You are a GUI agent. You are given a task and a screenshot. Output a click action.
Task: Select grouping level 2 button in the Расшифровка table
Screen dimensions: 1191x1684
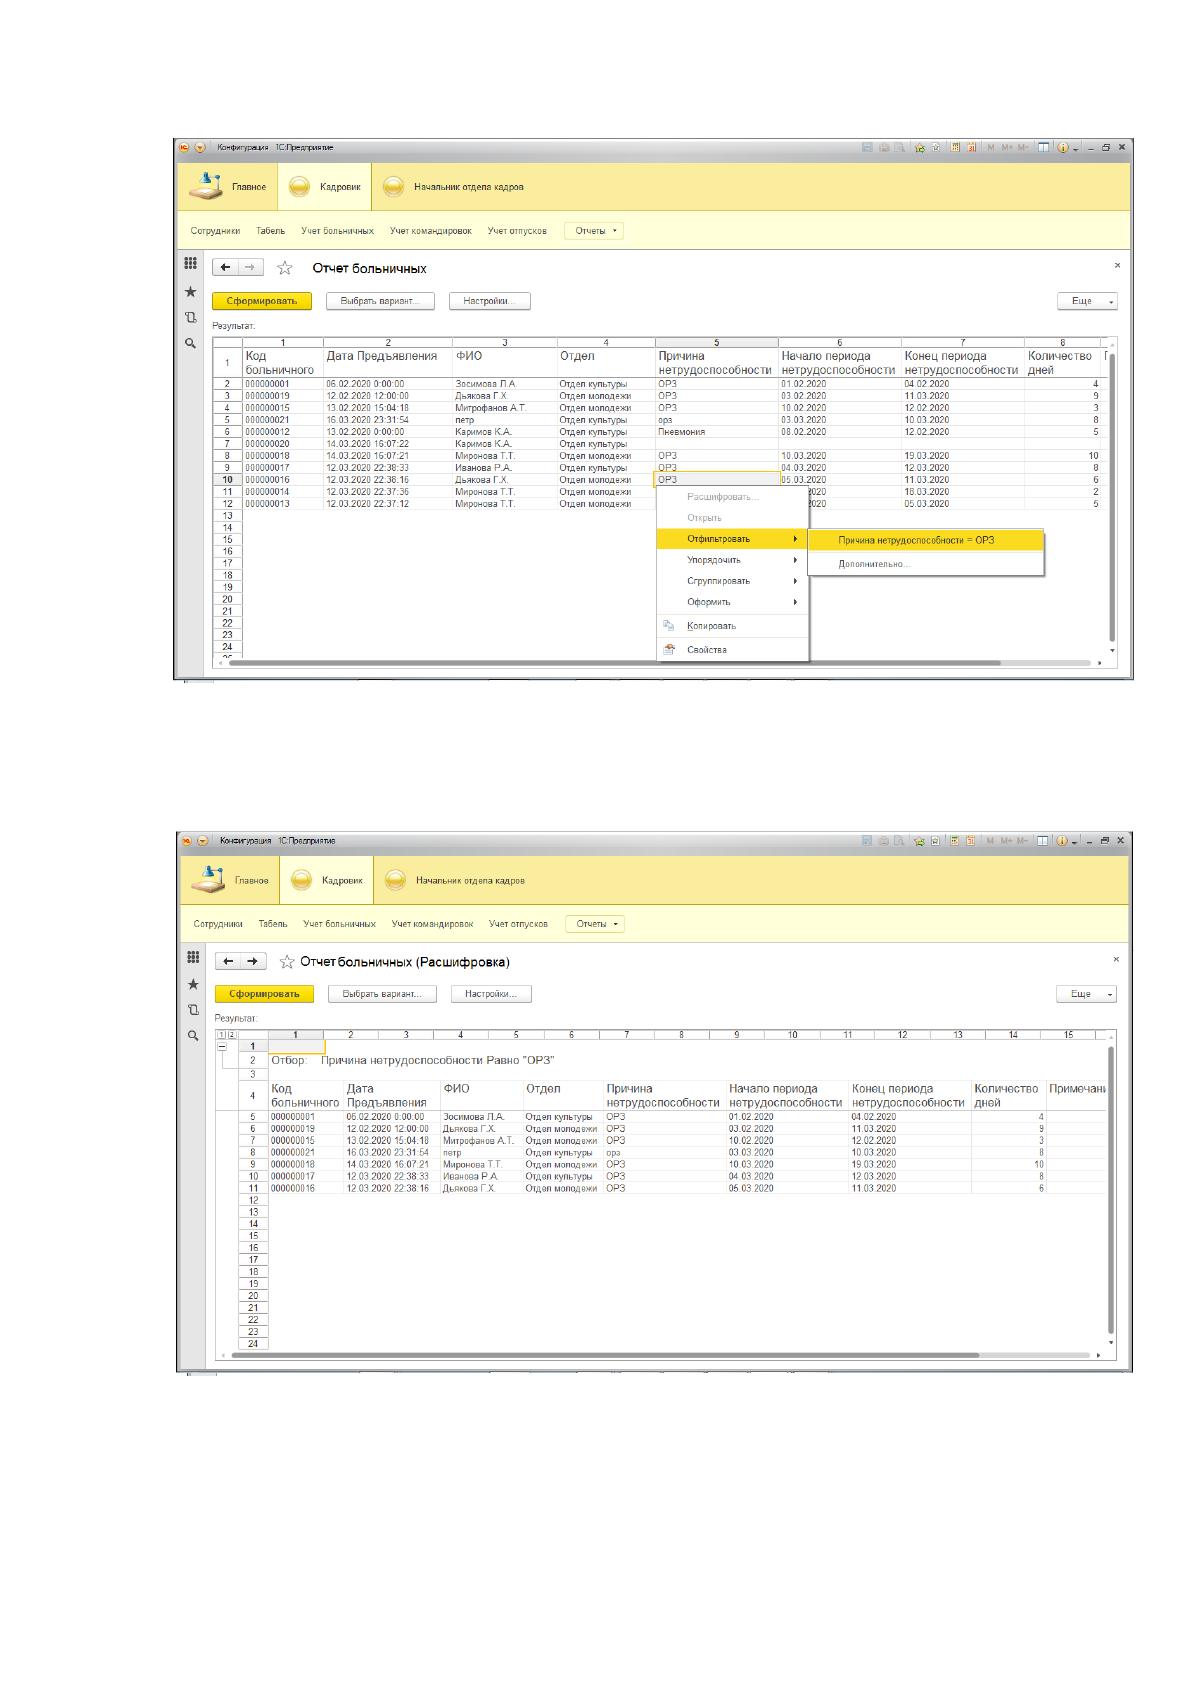[x=232, y=1034]
